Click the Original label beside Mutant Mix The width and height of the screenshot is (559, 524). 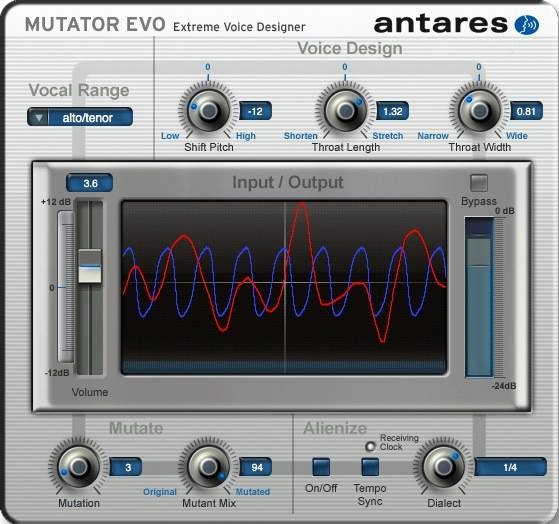[160, 492]
